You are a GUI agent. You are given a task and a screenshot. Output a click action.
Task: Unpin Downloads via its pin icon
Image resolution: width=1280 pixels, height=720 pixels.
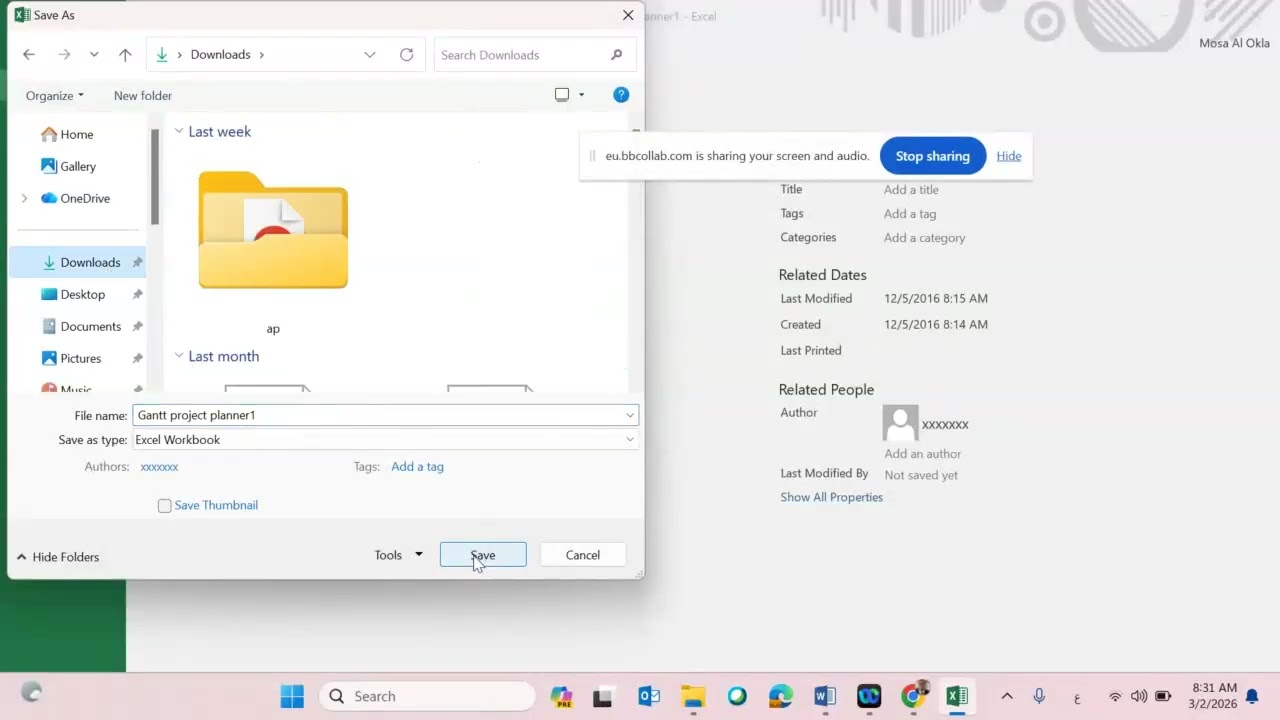137,263
